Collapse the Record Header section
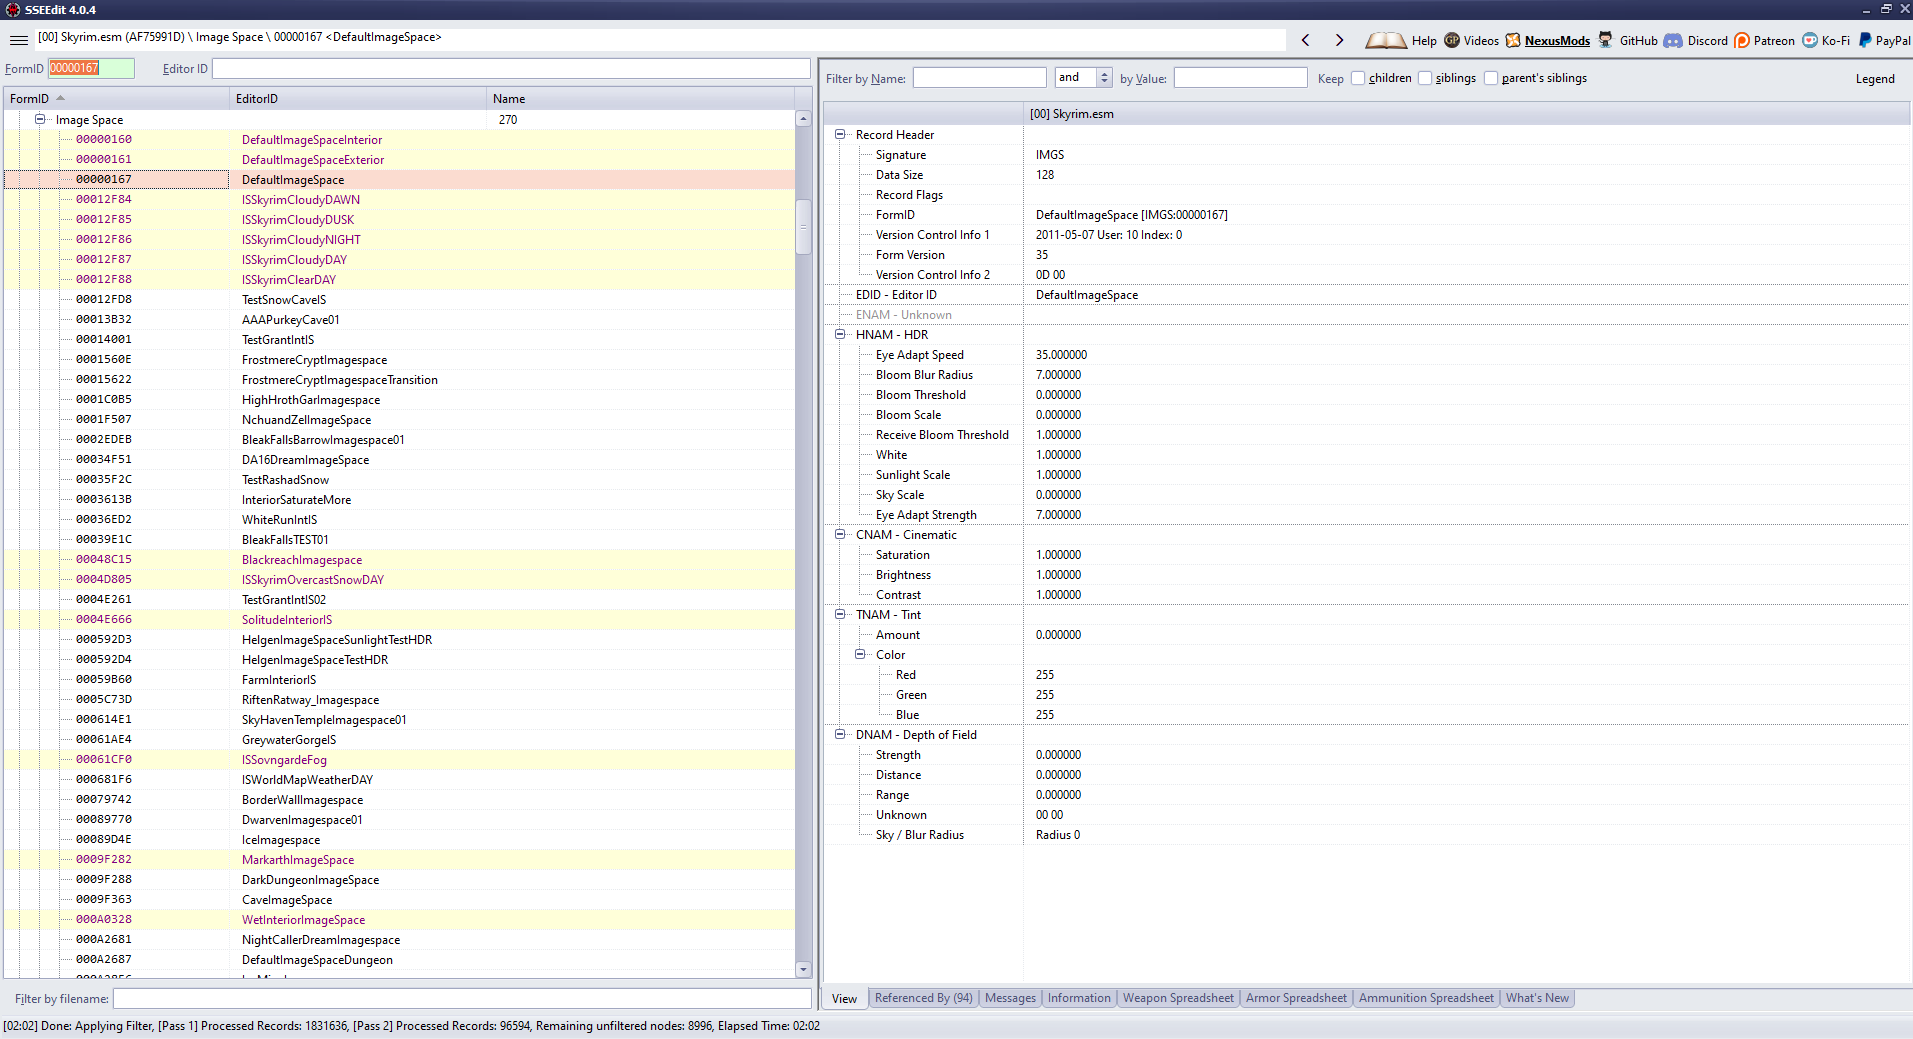 tap(840, 134)
